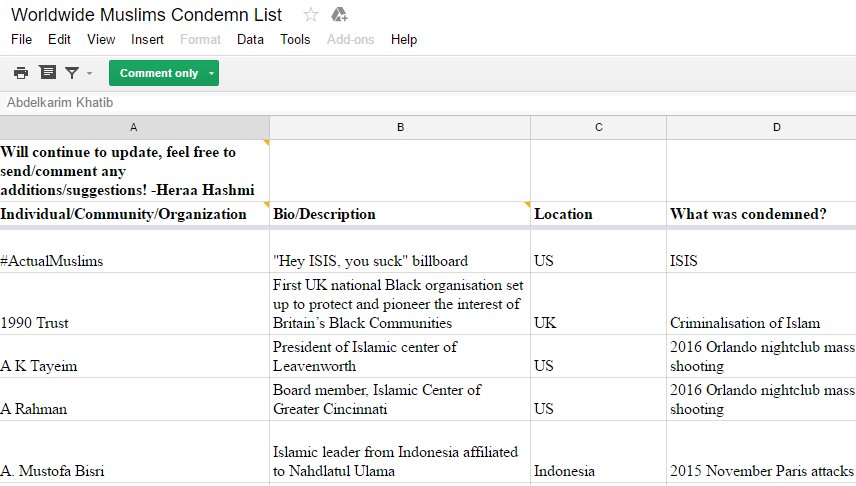Select column B header
This screenshot has width=856, height=486.
400,127
